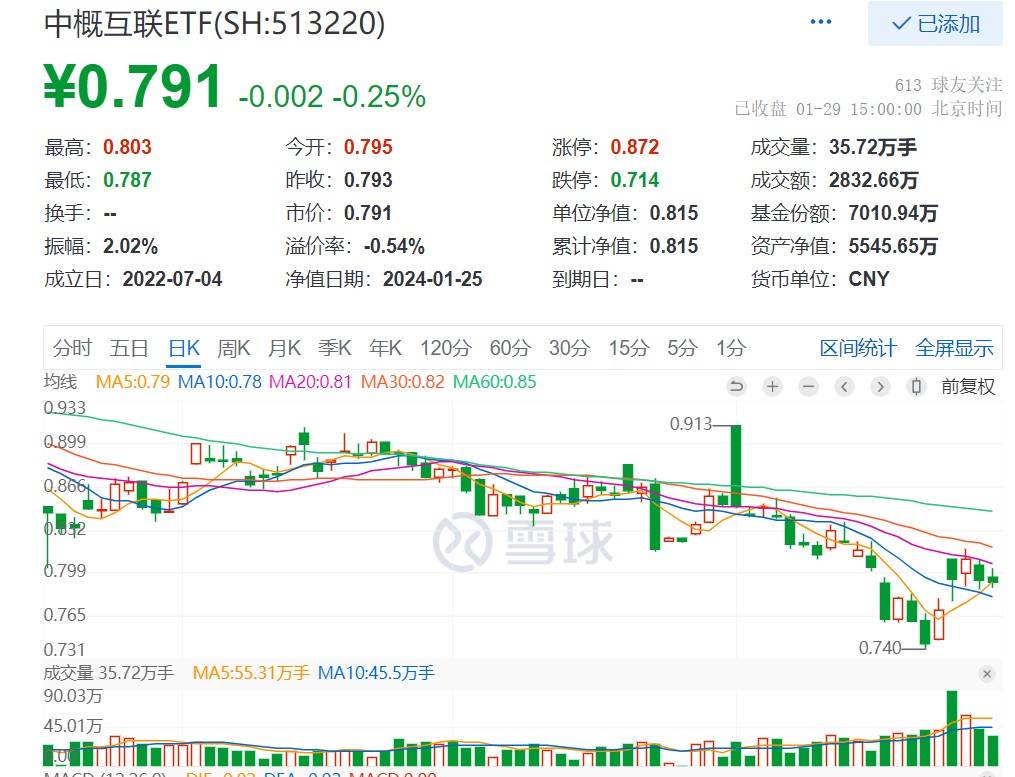Pan chart left using left arrow icon

coord(844,386)
